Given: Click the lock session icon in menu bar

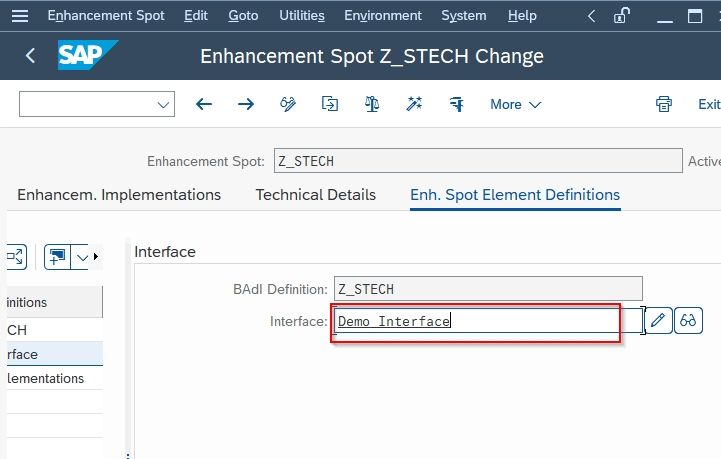Looking at the screenshot, I should pyautogui.click(x=621, y=16).
